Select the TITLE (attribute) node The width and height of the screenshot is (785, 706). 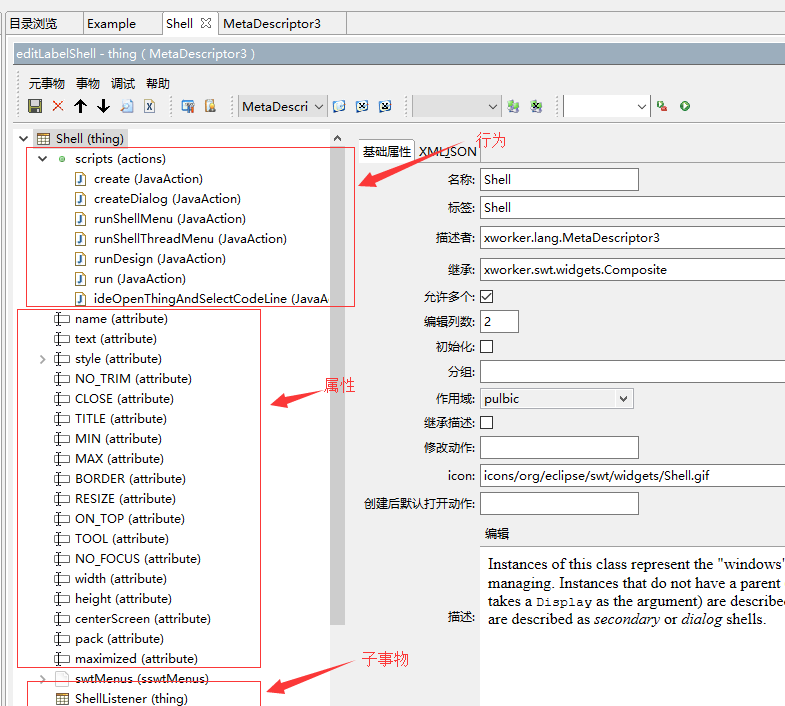tap(121, 419)
